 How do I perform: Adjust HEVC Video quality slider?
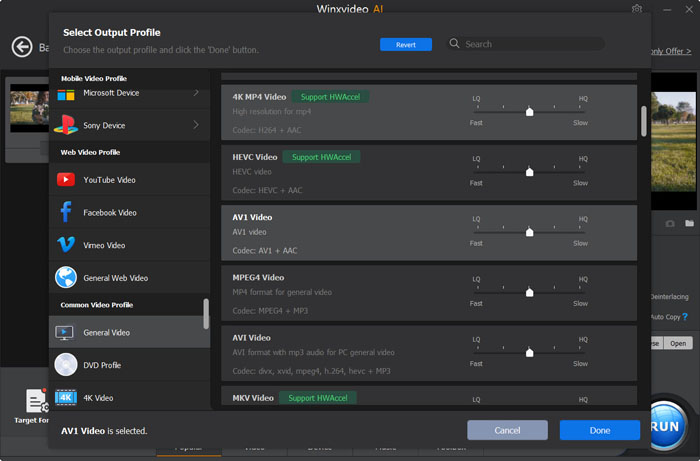pyautogui.click(x=529, y=171)
